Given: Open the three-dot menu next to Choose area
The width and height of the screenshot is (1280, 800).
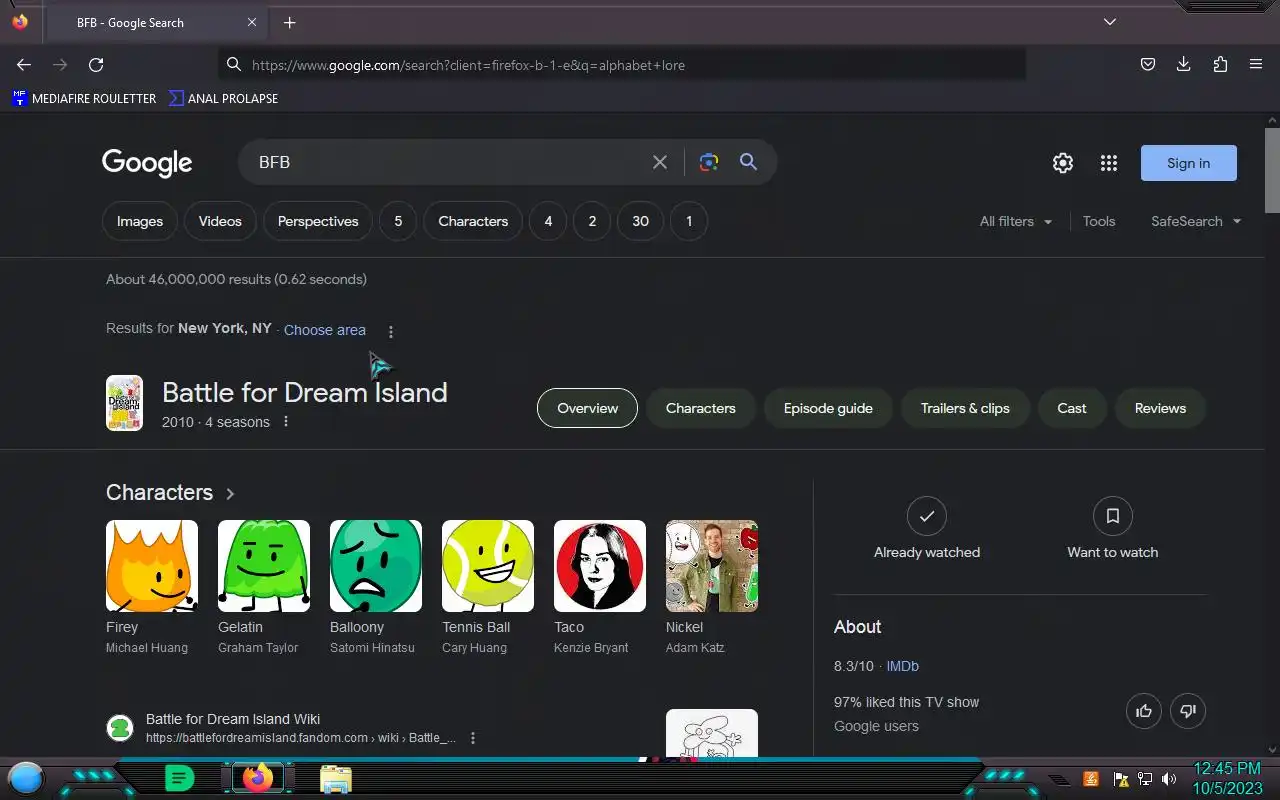Looking at the screenshot, I should 391,331.
